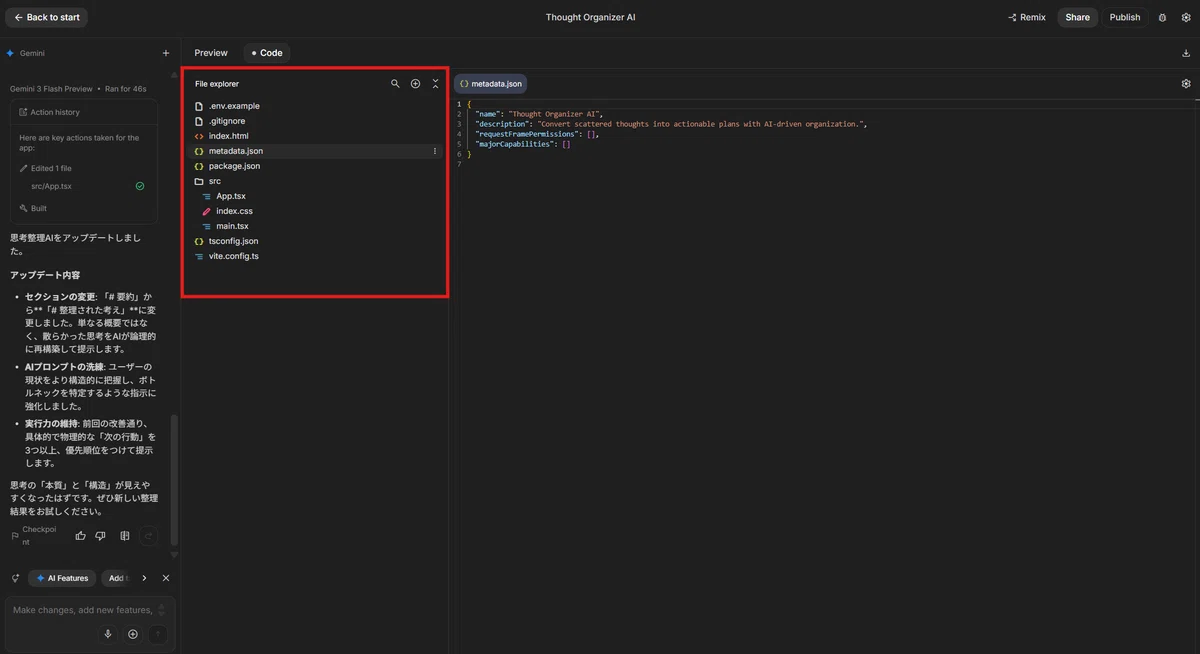The width and height of the screenshot is (1200, 654).
Task: Download the app code
Action: 1186,53
